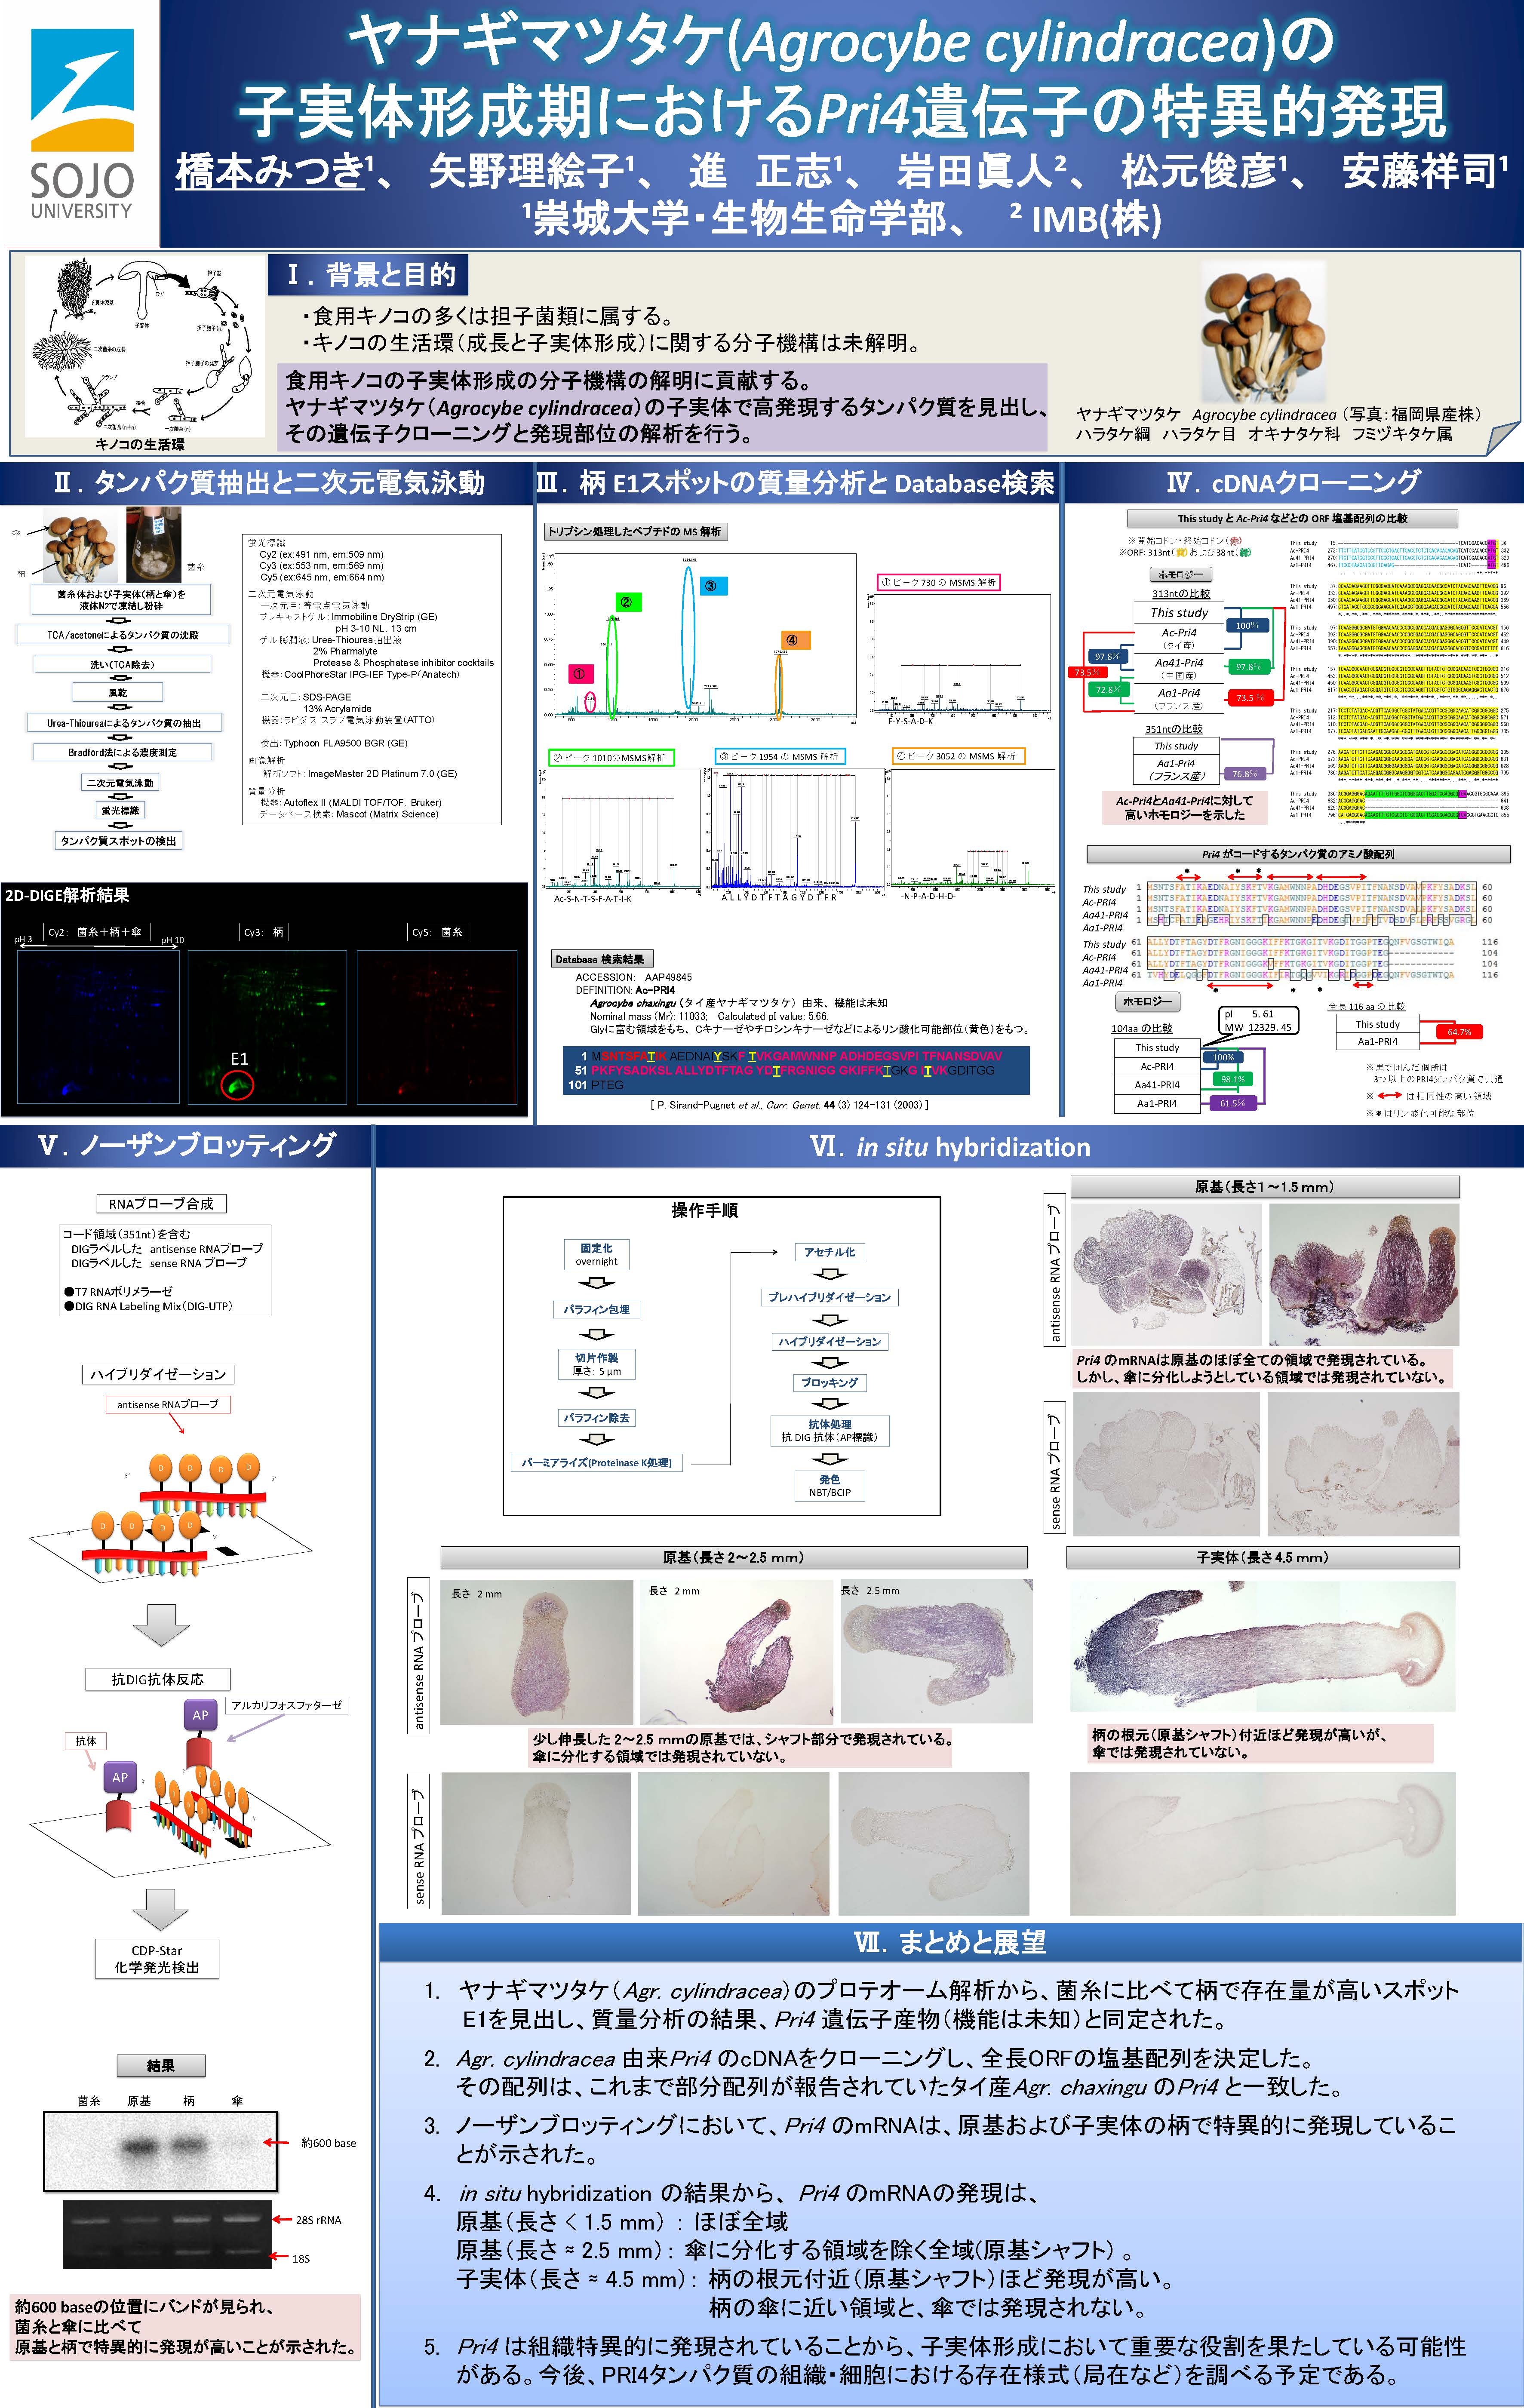
Task: Click the red 64.7% homology value
Action: (x=1459, y=1031)
